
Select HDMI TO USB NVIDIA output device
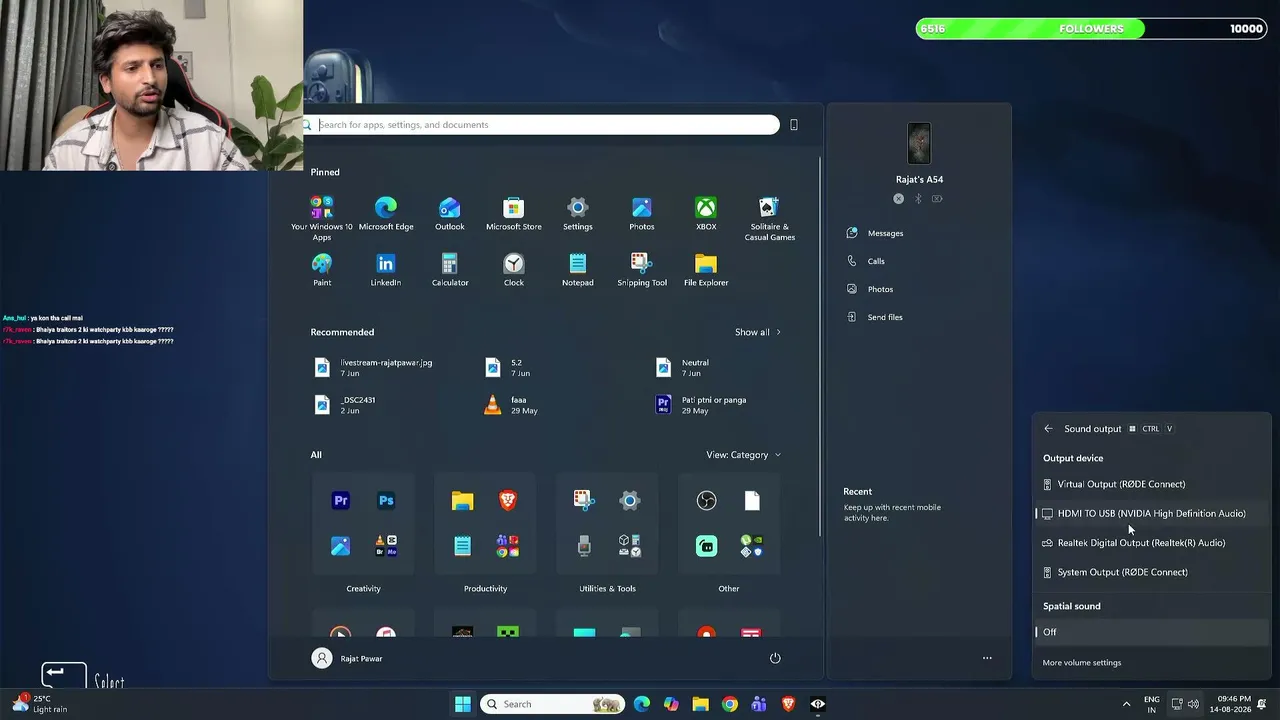[x=1152, y=513]
